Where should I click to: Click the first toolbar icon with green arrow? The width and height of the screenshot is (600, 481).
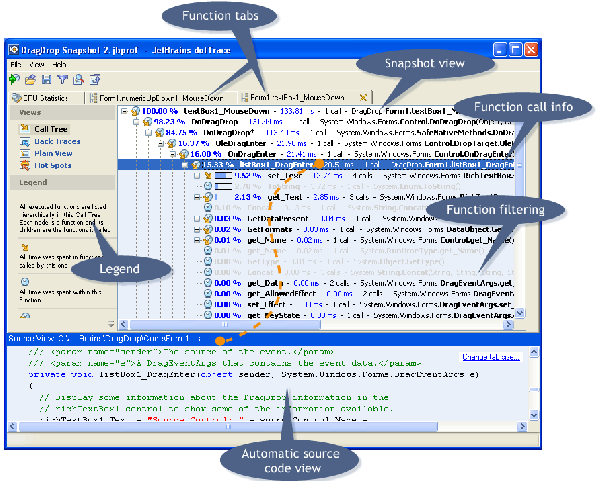point(15,79)
